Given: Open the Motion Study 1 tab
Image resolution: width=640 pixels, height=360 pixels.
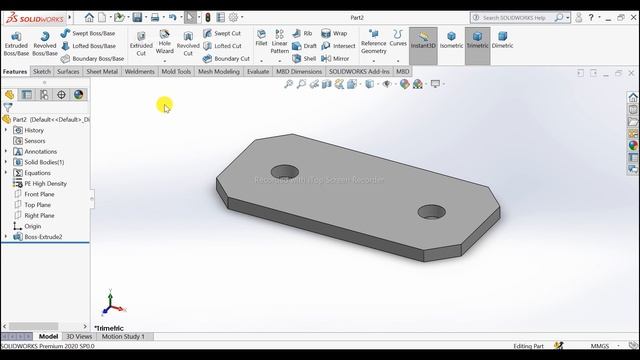Looking at the screenshot, I should pos(123,337).
